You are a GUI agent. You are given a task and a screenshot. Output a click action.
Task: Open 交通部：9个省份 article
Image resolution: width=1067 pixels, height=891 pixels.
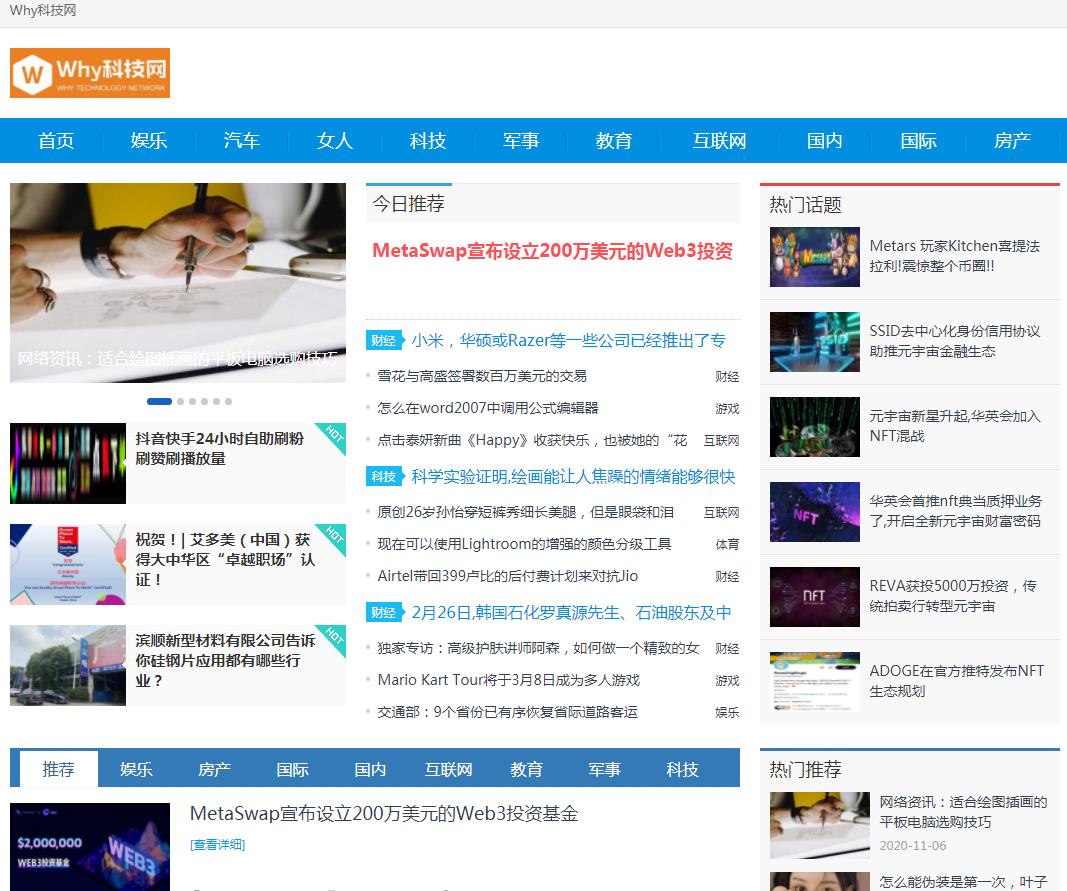tap(508, 712)
